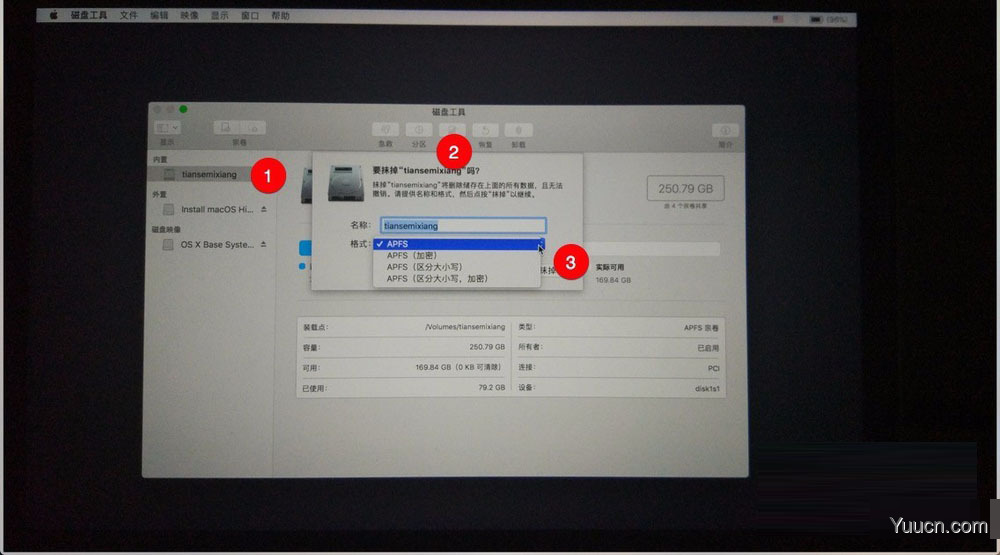Screen dimensions: 1000x555
Task: Click the battery status icon
Action: [x=816, y=20]
